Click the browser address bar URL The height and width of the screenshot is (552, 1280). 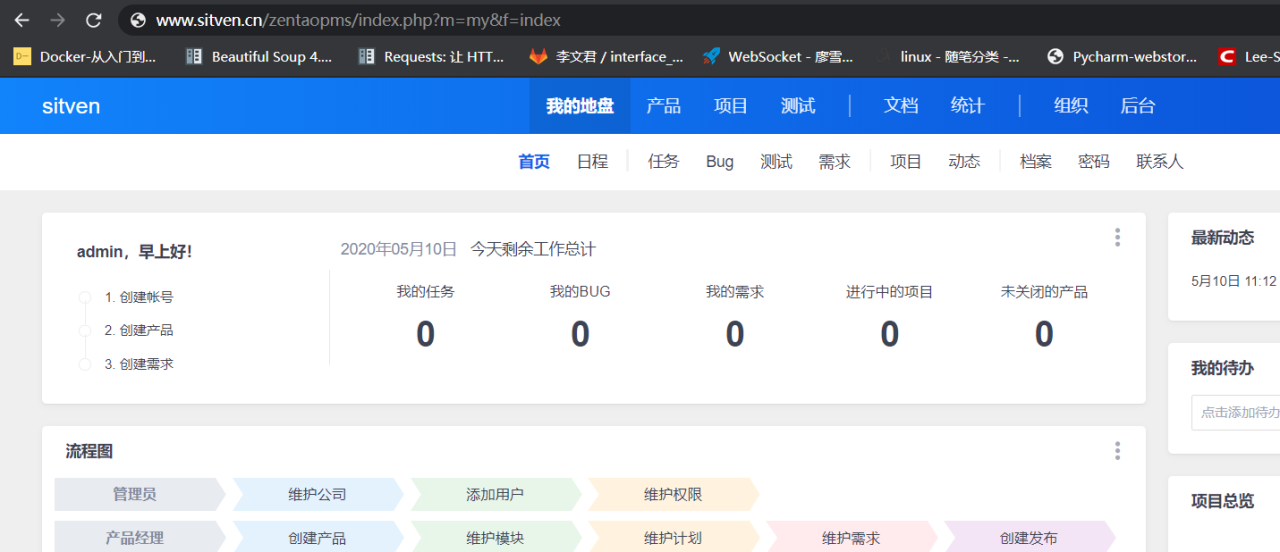(x=358, y=20)
